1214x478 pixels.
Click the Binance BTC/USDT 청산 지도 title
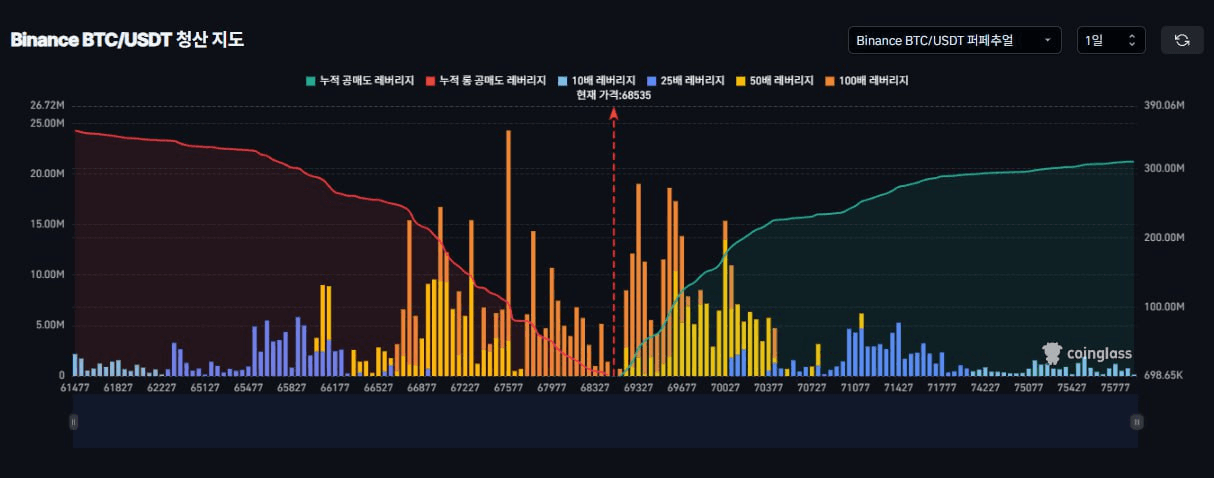[x=127, y=40]
